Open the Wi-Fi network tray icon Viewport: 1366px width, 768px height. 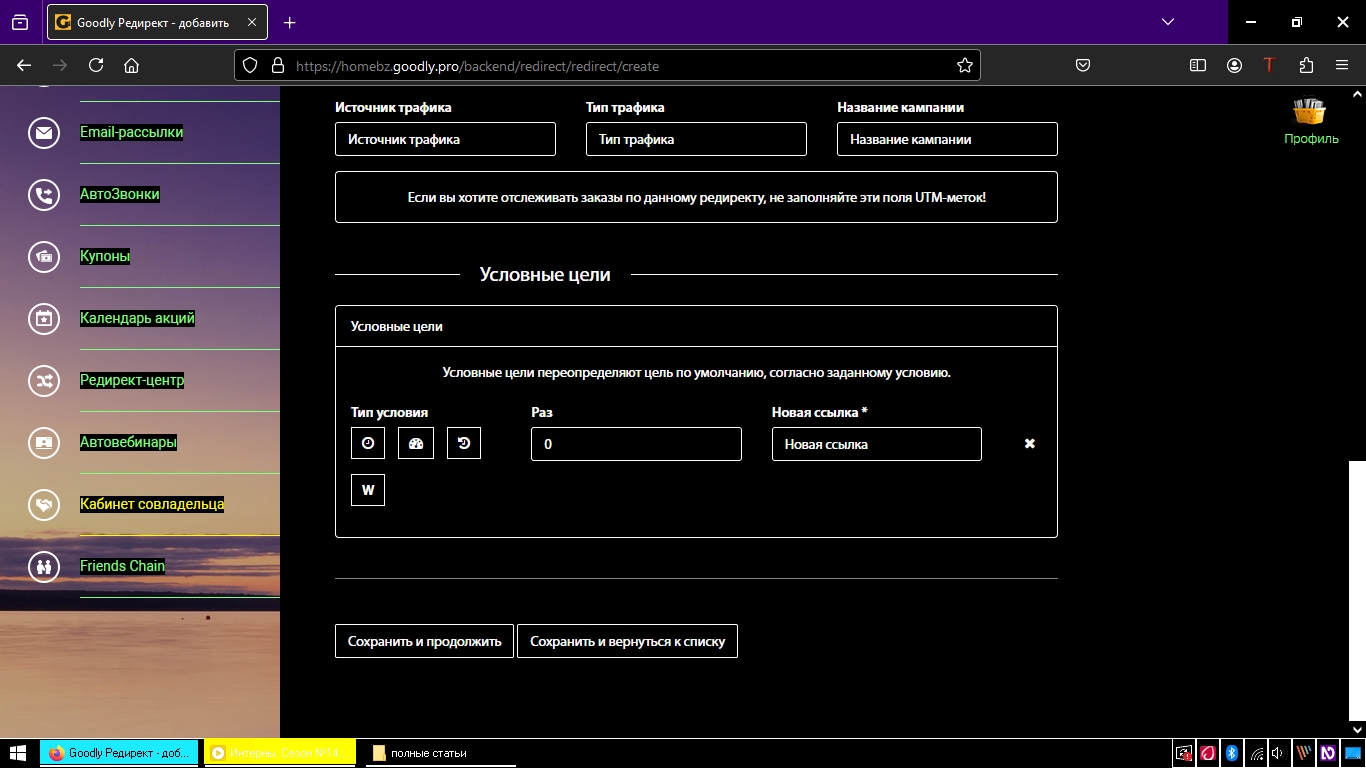(1256, 753)
